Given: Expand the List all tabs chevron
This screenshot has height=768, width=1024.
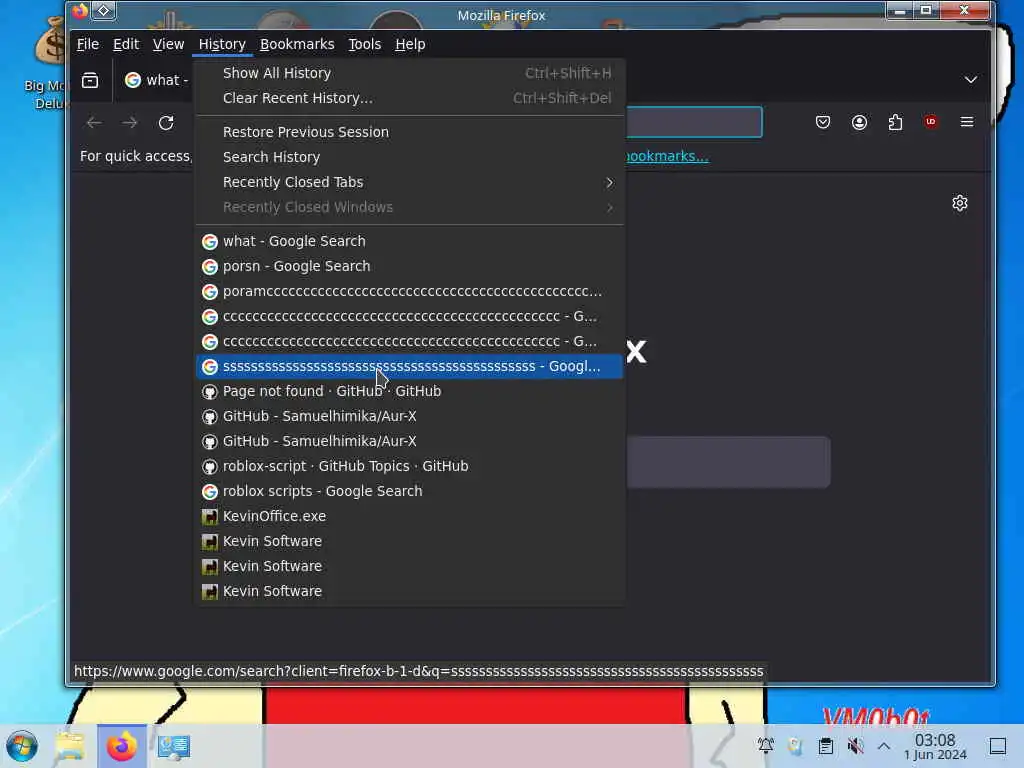Looking at the screenshot, I should pyautogui.click(x=971, y=80).
